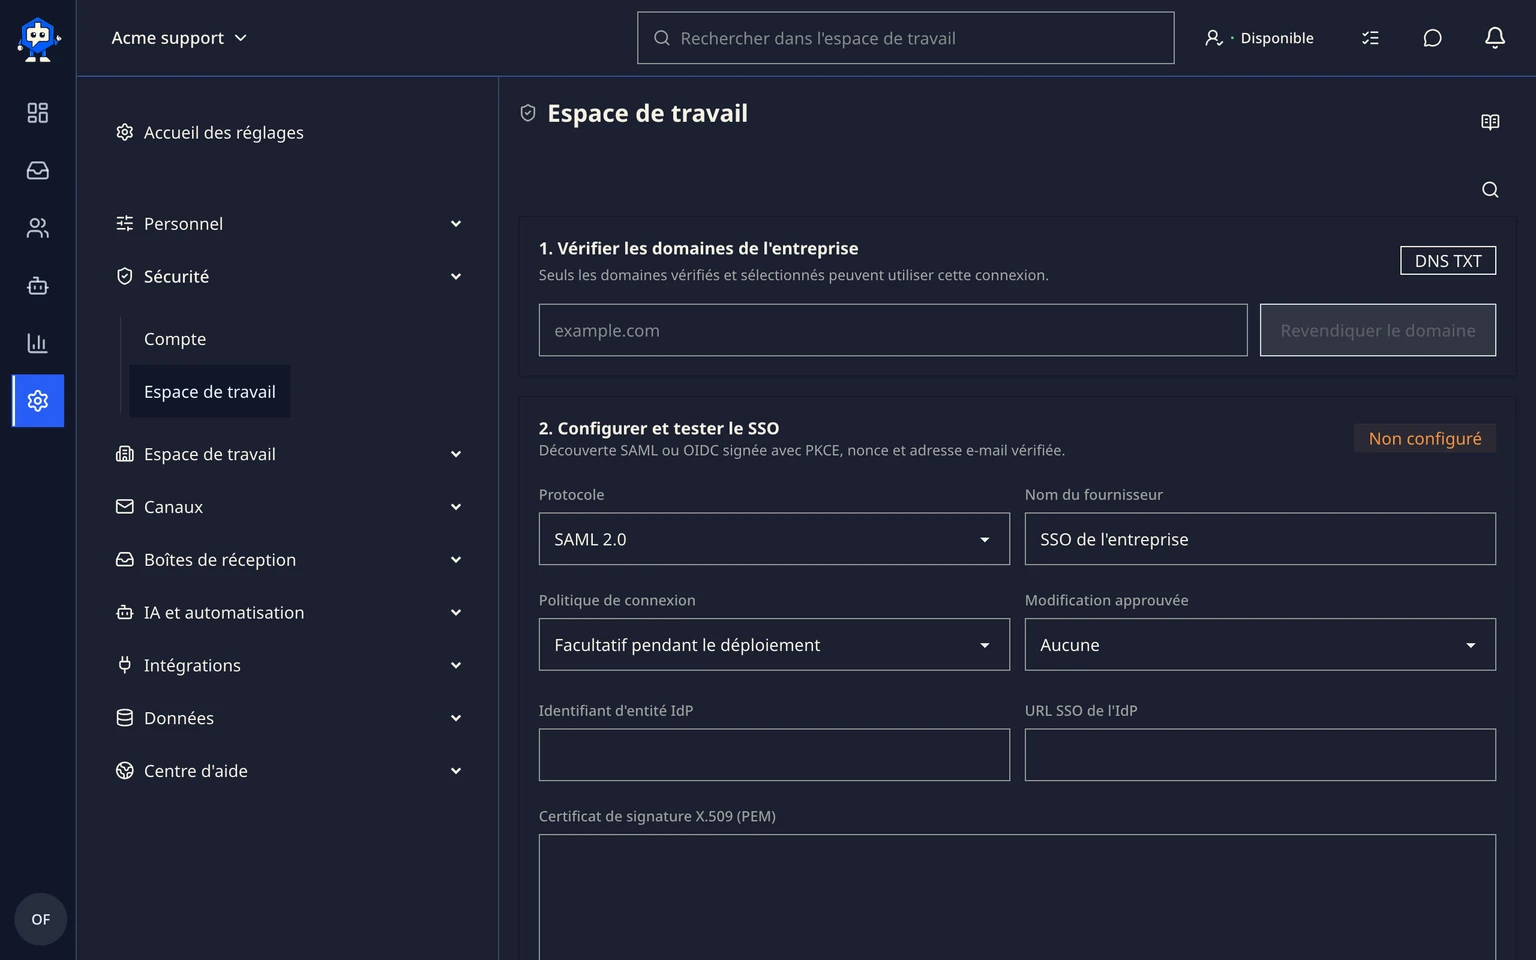The width and height of the screenshot is (1536, 960).
Task: Click the OF user avatar
Action: [x=40, y=919]
